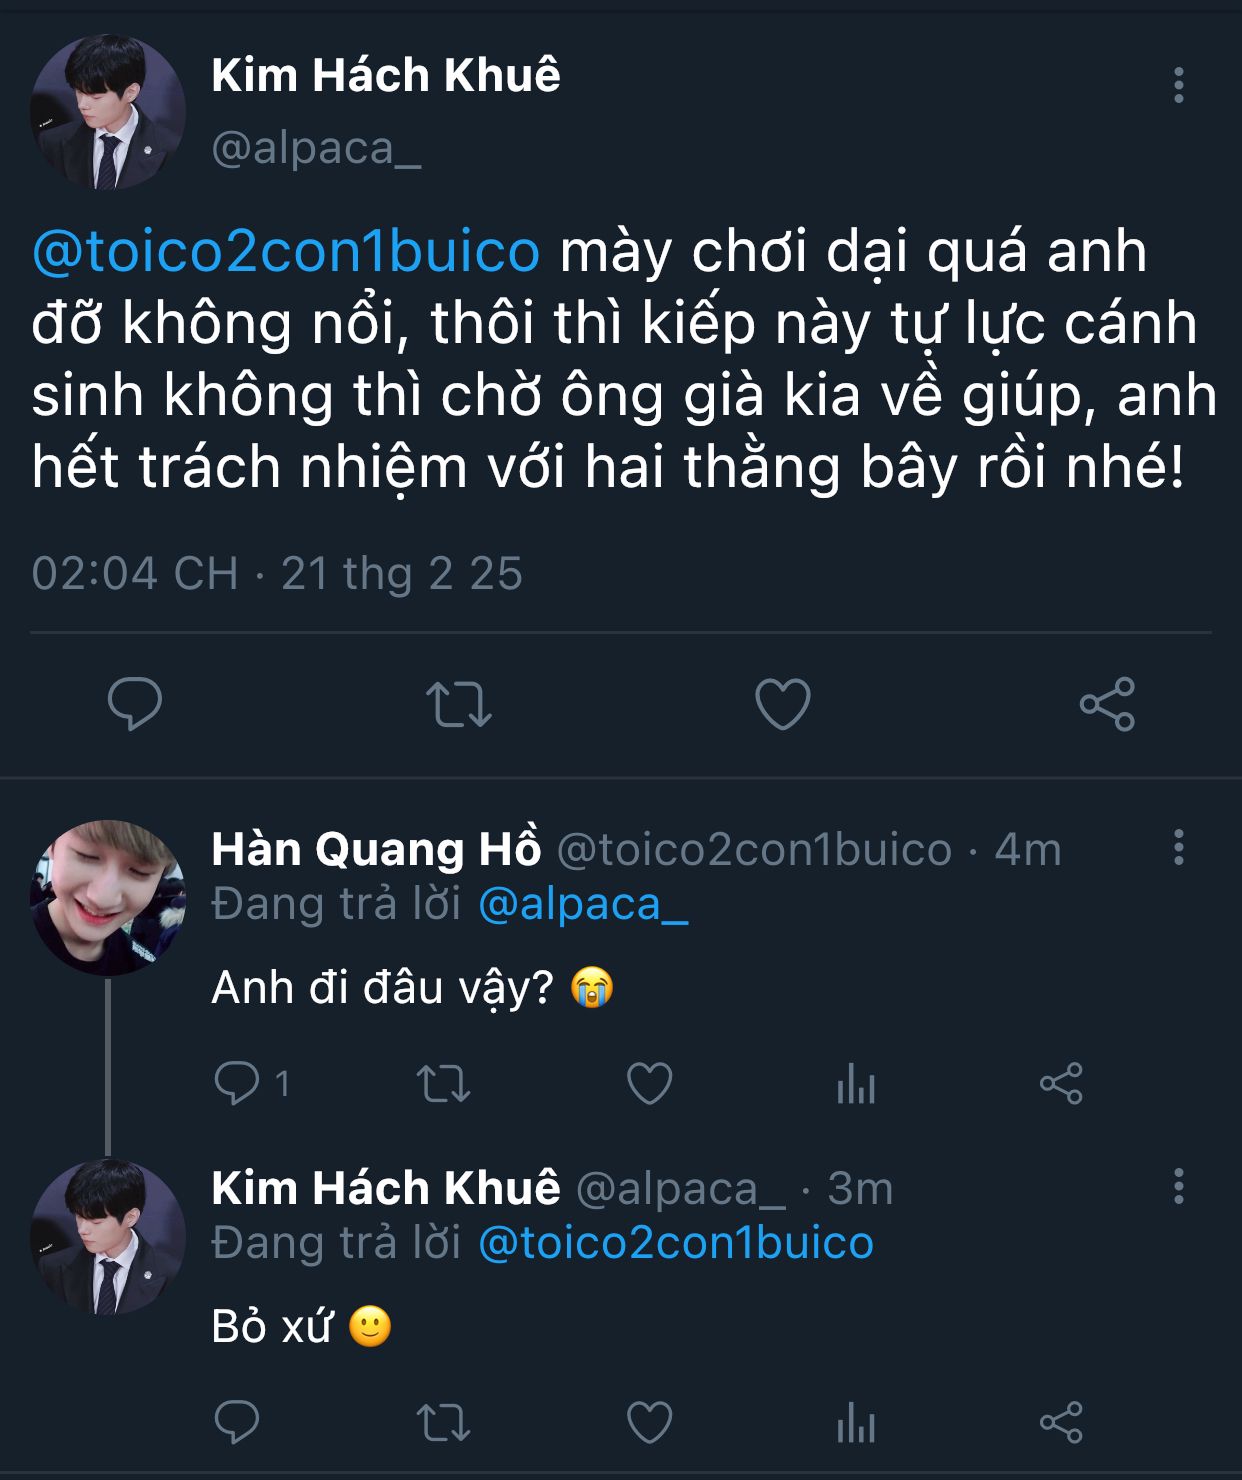
Task: Reply to "Anh đi đâu vậy?" tweet
Action: (x=237, y=1083)
